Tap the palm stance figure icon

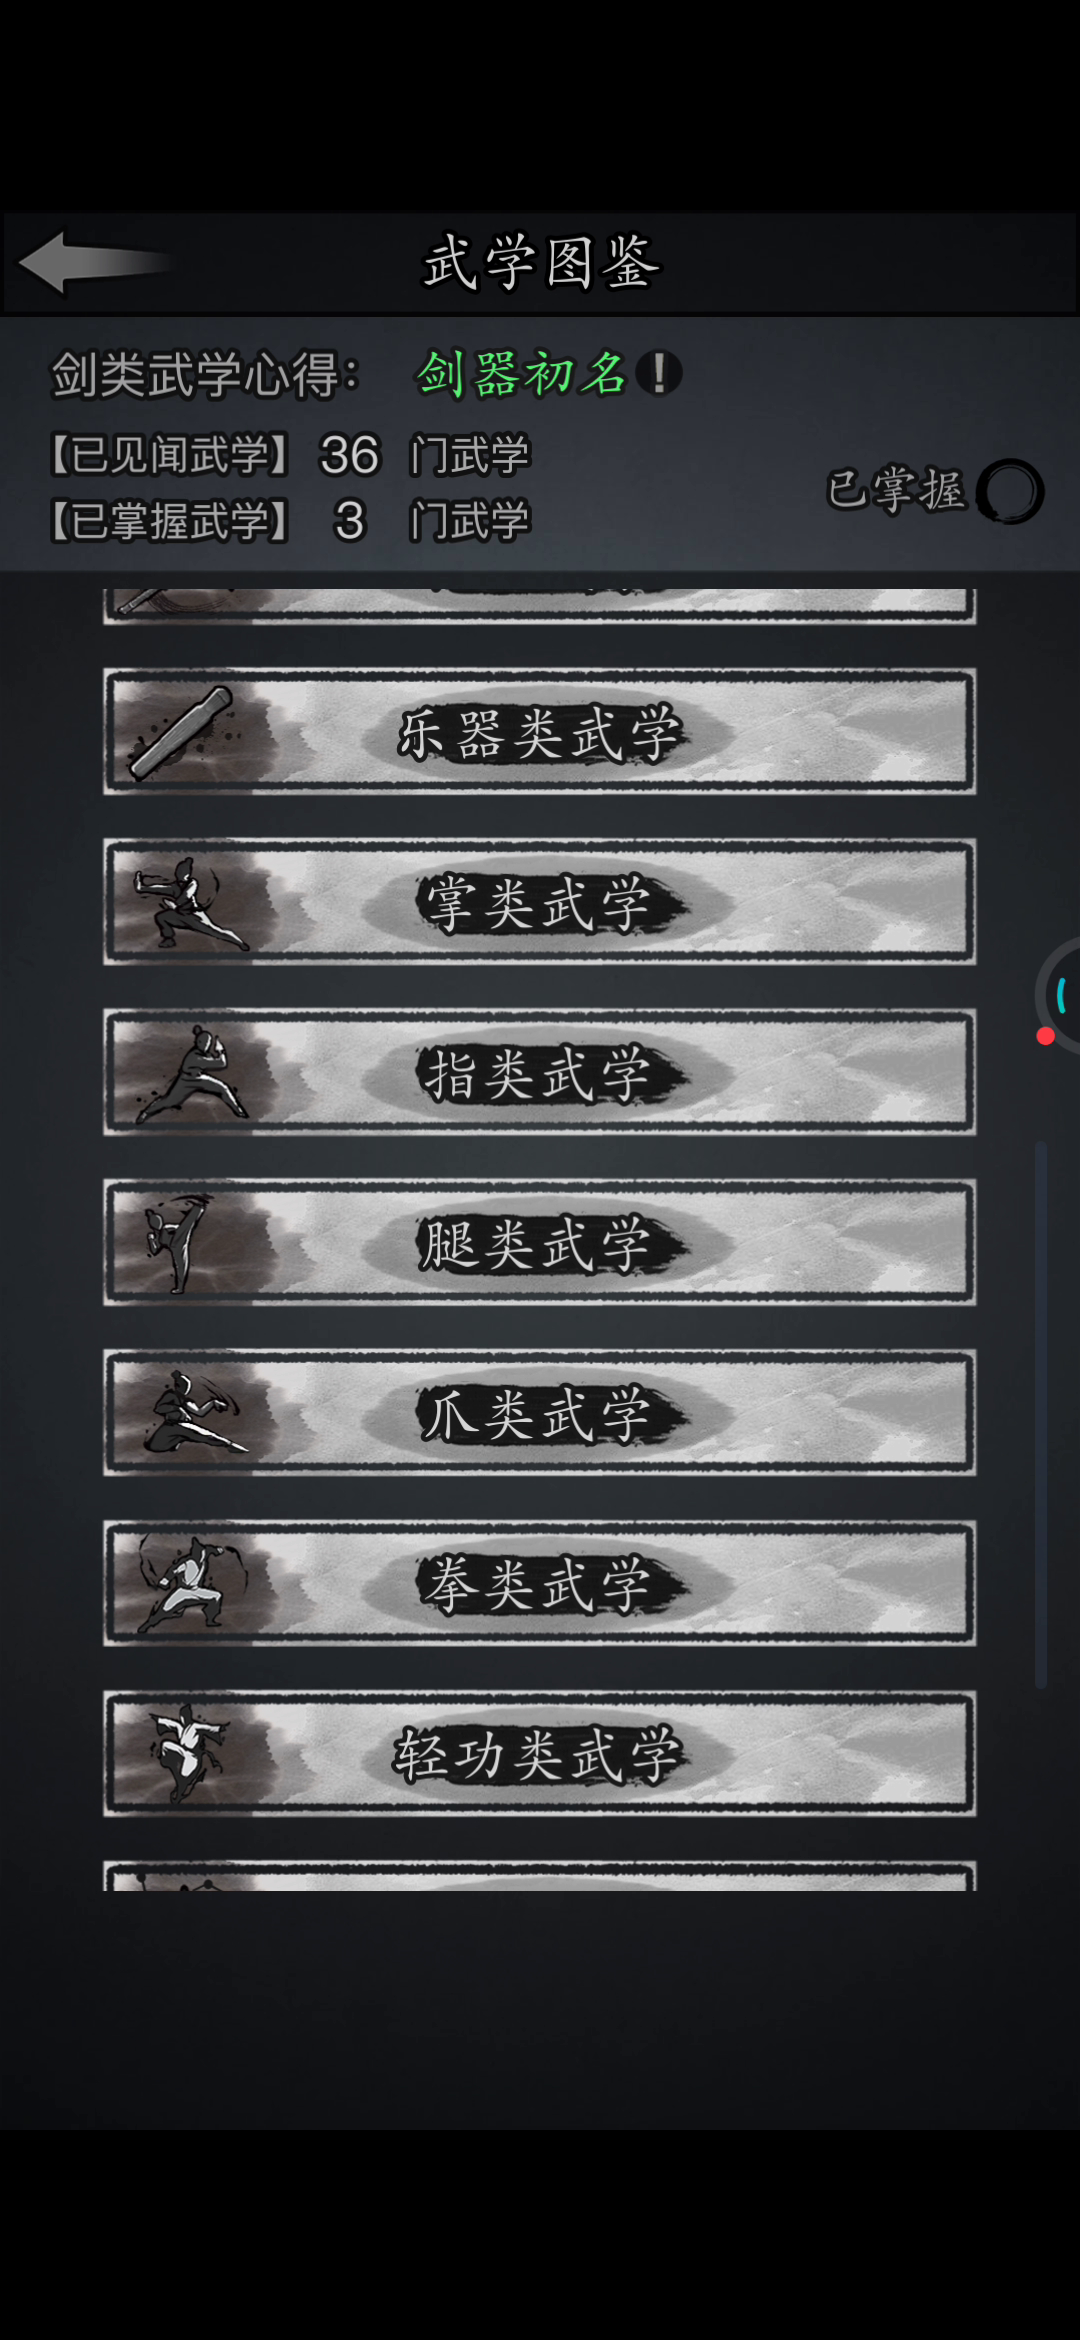(188, 903)
